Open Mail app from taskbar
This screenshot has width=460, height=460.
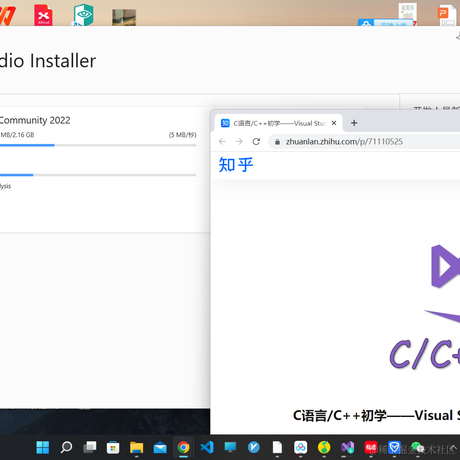tap(160, 448)
